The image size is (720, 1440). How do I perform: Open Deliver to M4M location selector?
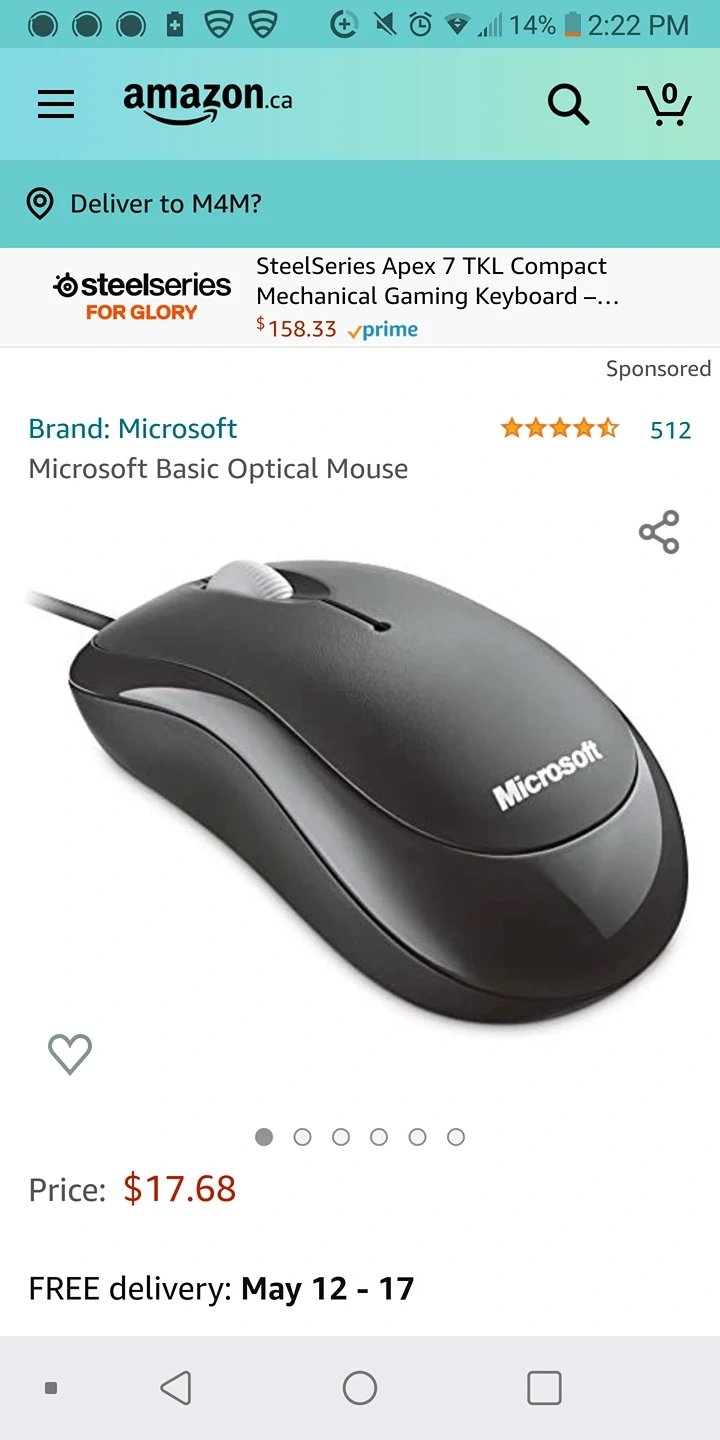[360, 204]
